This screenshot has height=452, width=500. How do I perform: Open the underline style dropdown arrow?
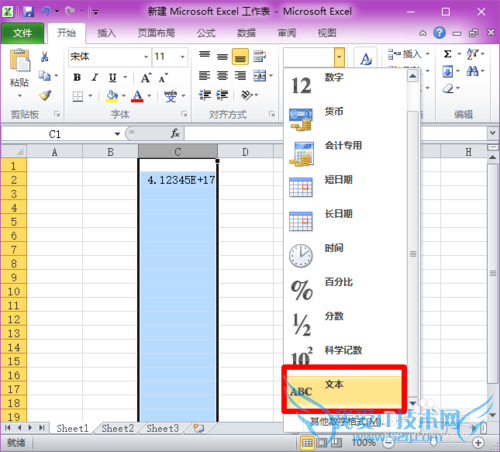click(x=125, y=78)
